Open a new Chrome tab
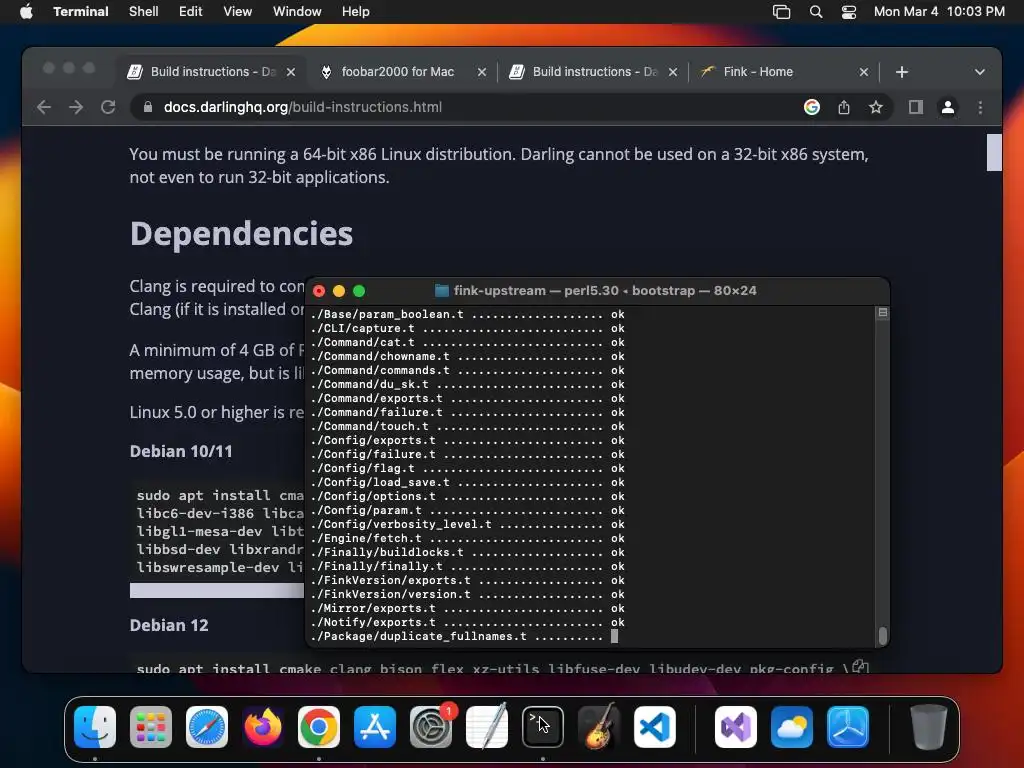The height and width of the screenshot is (768, 1024). coord(902,72)
